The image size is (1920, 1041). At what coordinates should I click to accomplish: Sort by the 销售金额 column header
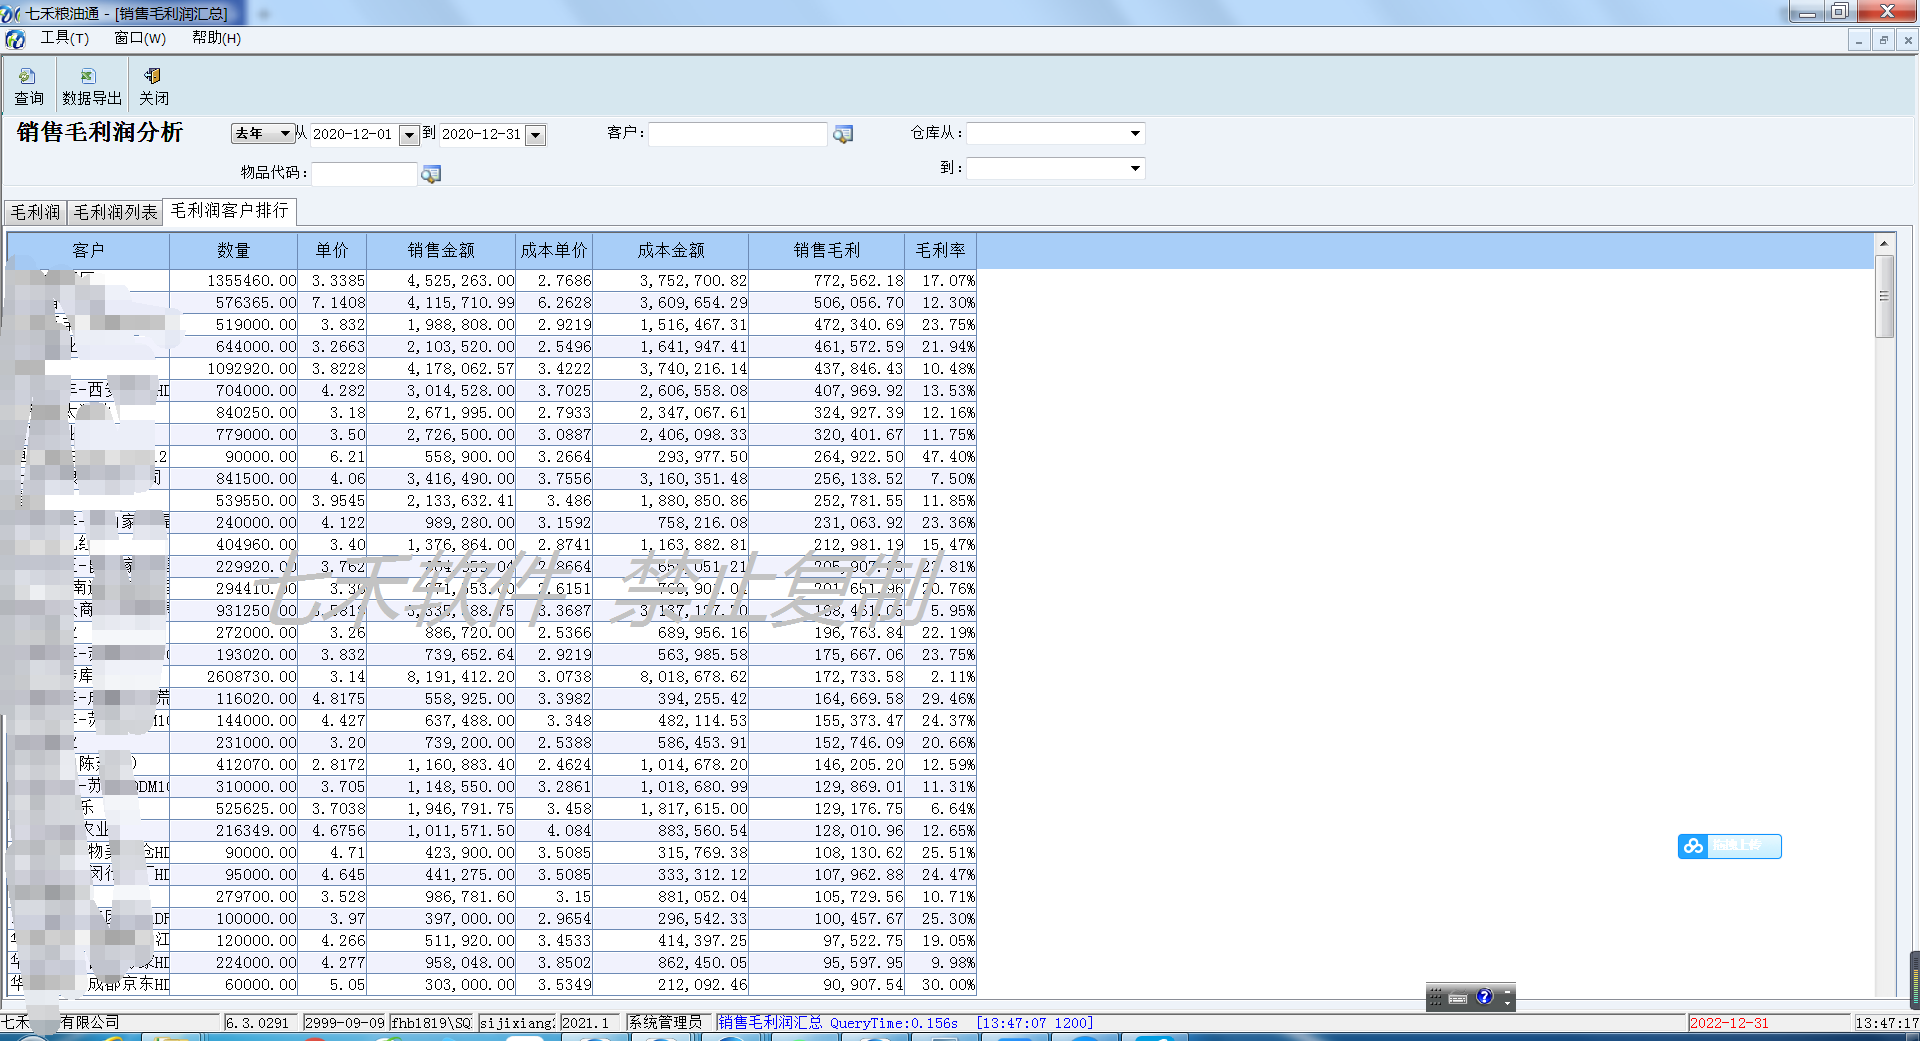click(441, 251)
